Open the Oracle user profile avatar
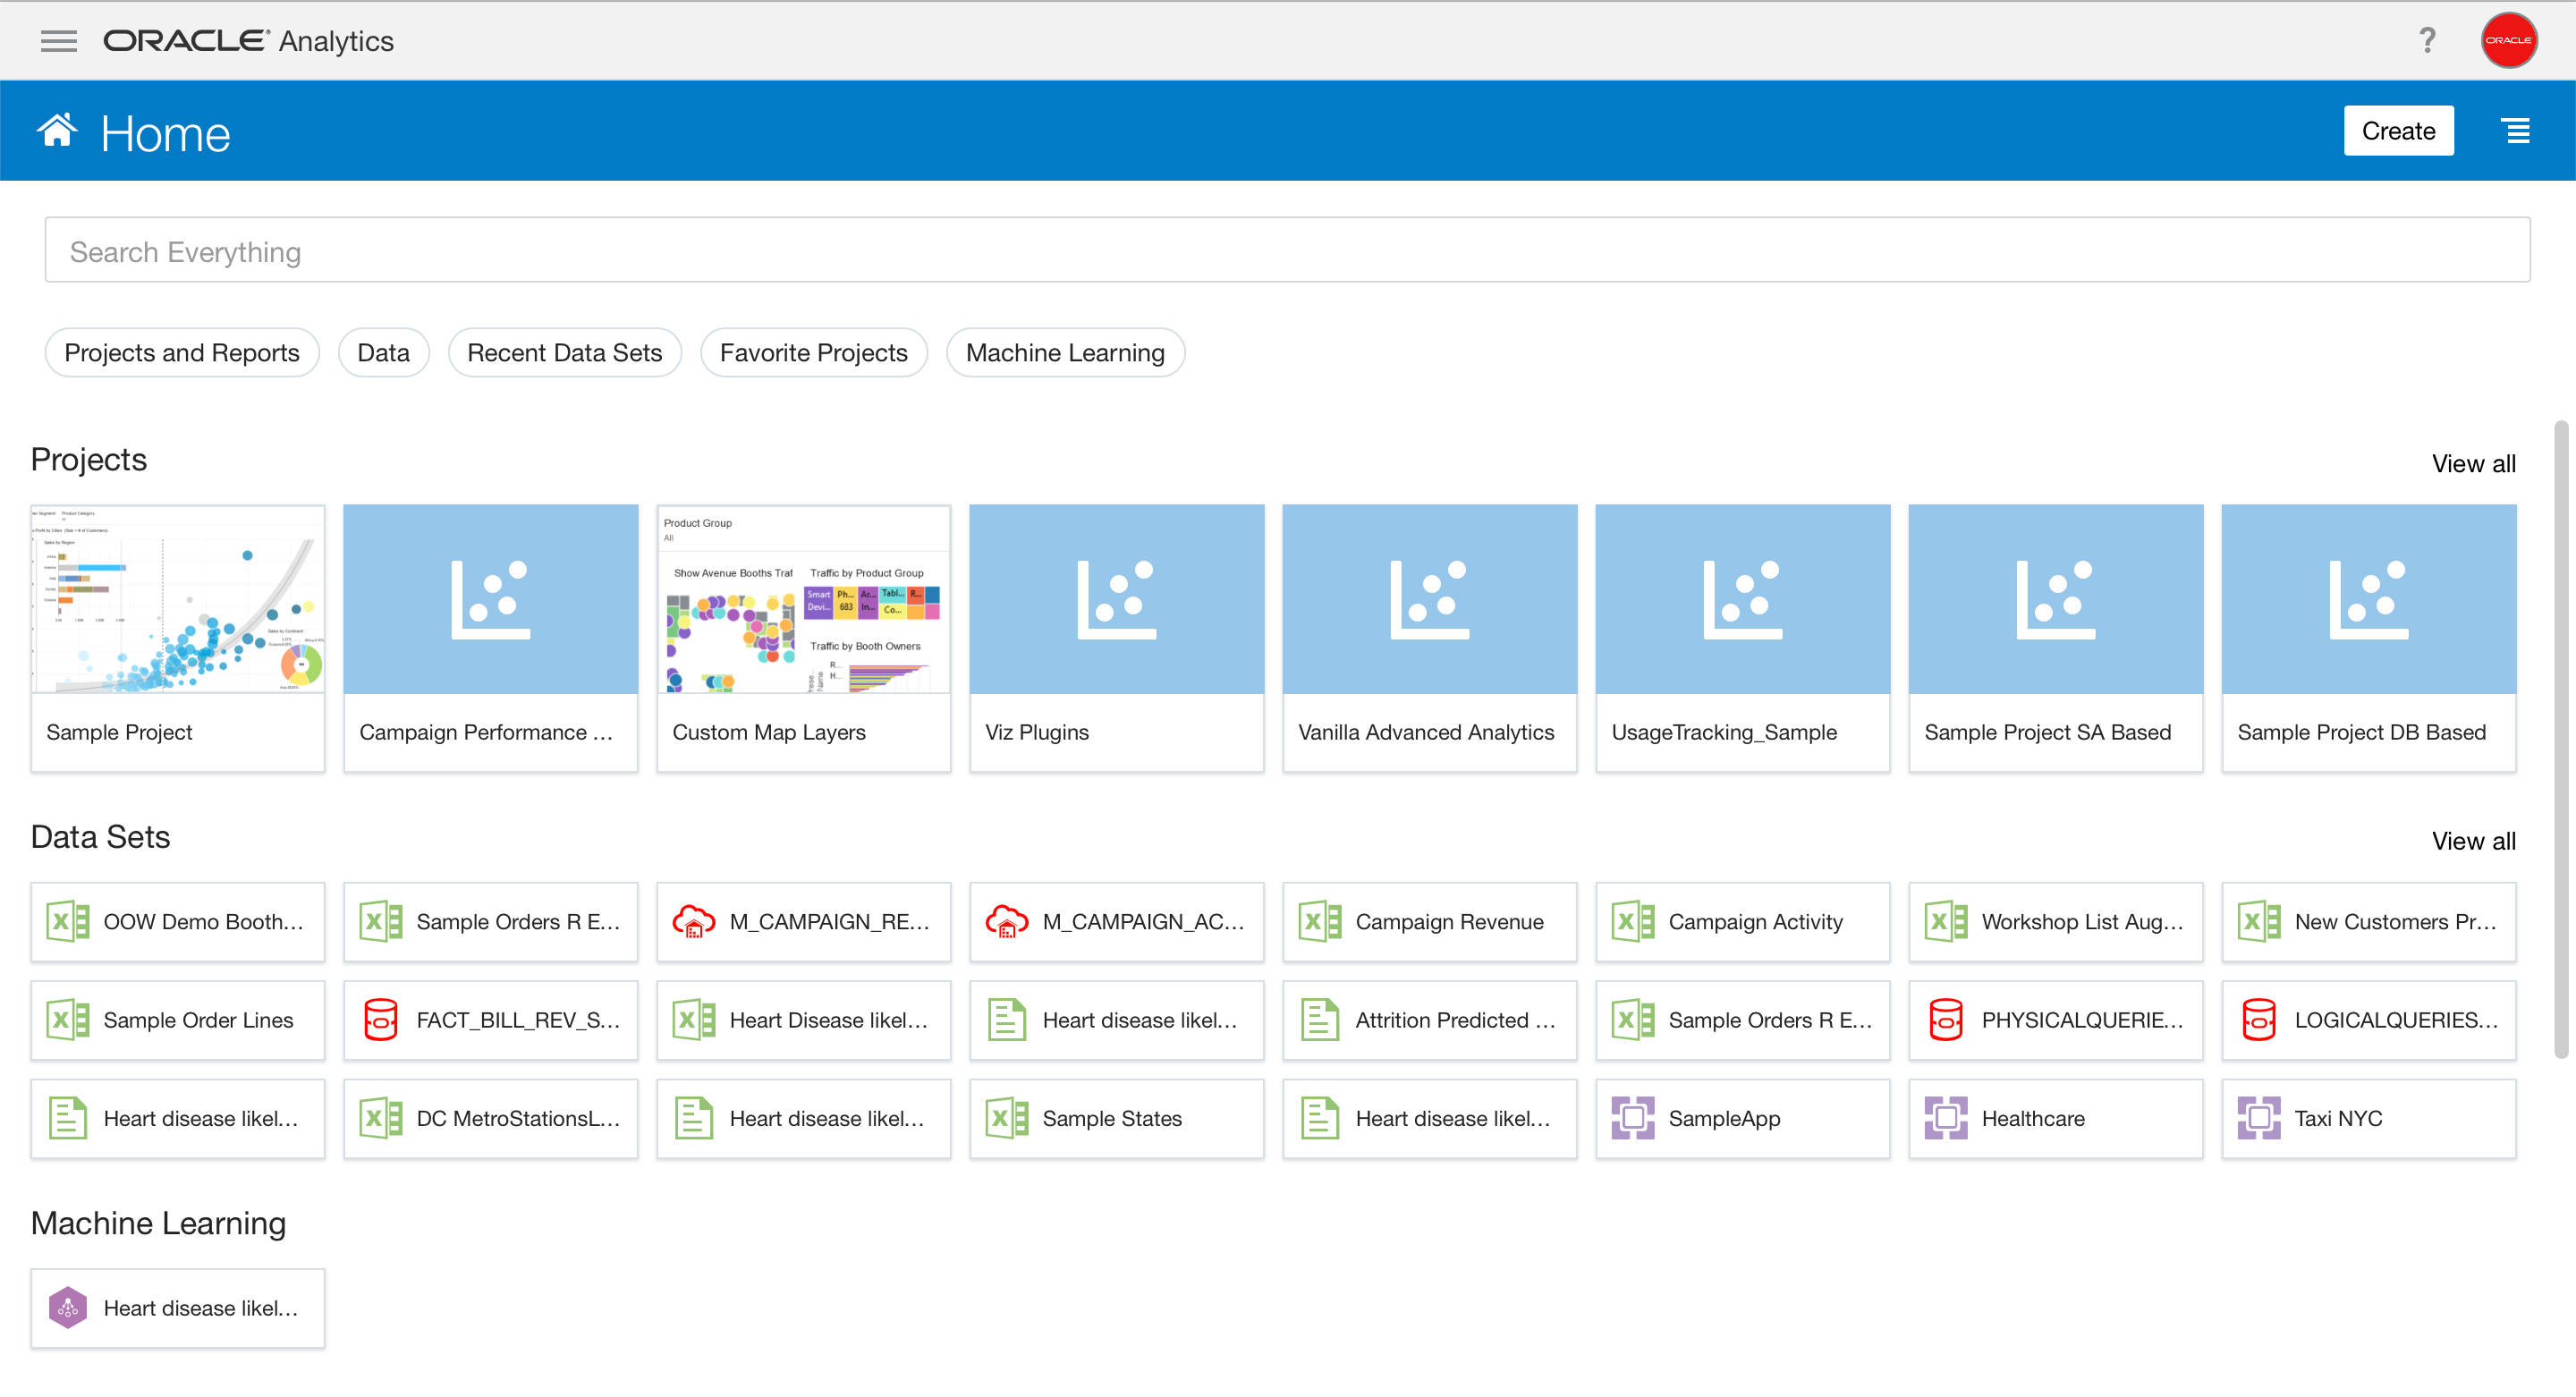This screenshot has height=1397, width=2576. [x=2508, y=40]
